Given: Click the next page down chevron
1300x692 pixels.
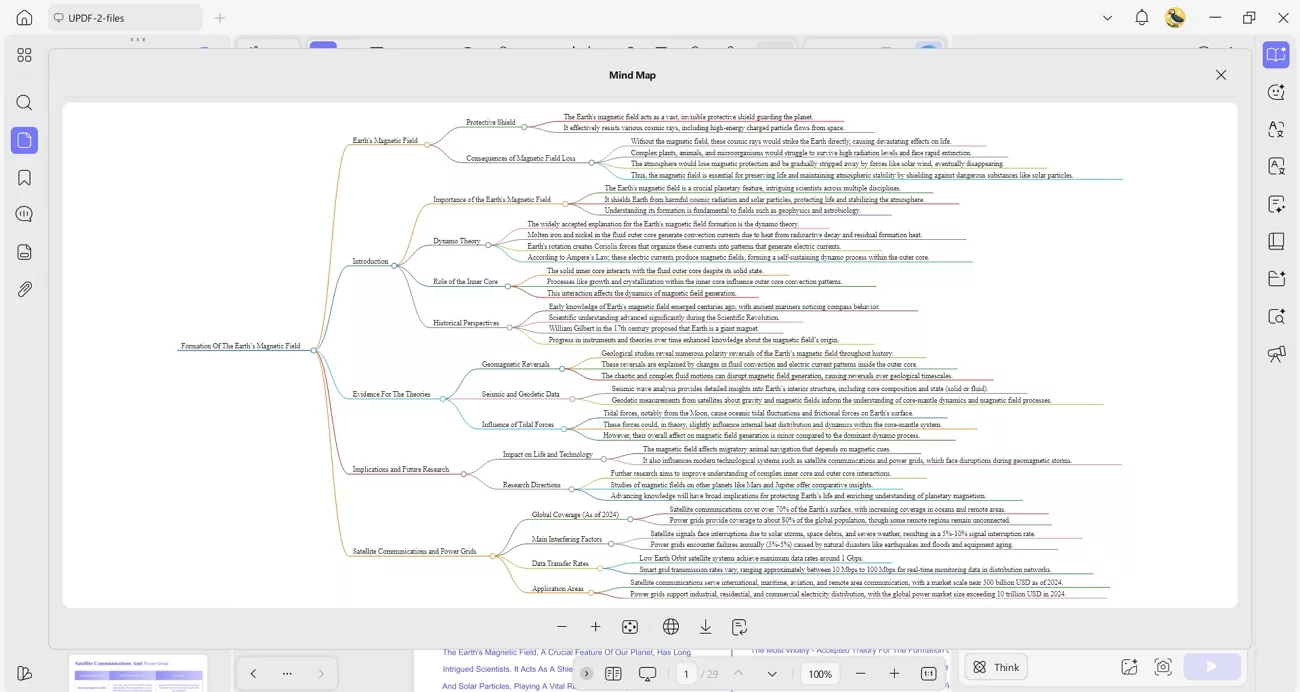Looking at the screenshot, I should pyautogui.click(x=772, y=674).
